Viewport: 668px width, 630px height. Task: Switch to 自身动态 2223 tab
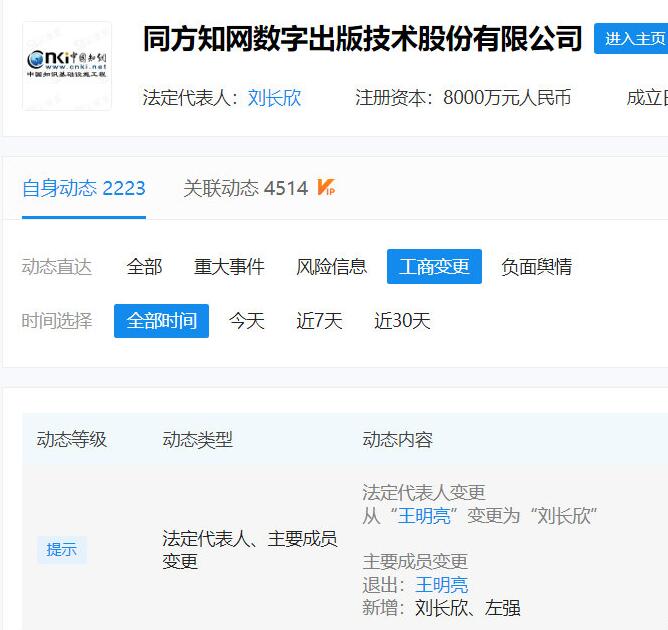84,188
